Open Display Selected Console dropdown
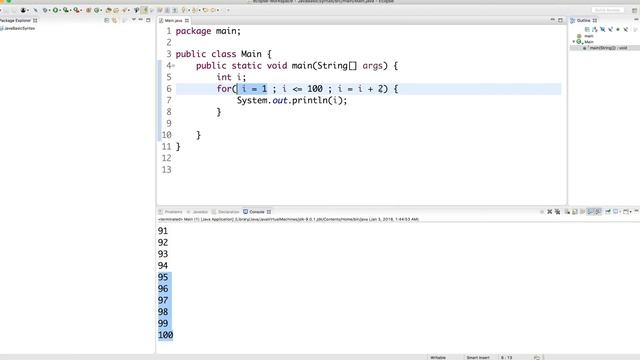640x360 pixels. pyautogui.click(x=620, y=211)
